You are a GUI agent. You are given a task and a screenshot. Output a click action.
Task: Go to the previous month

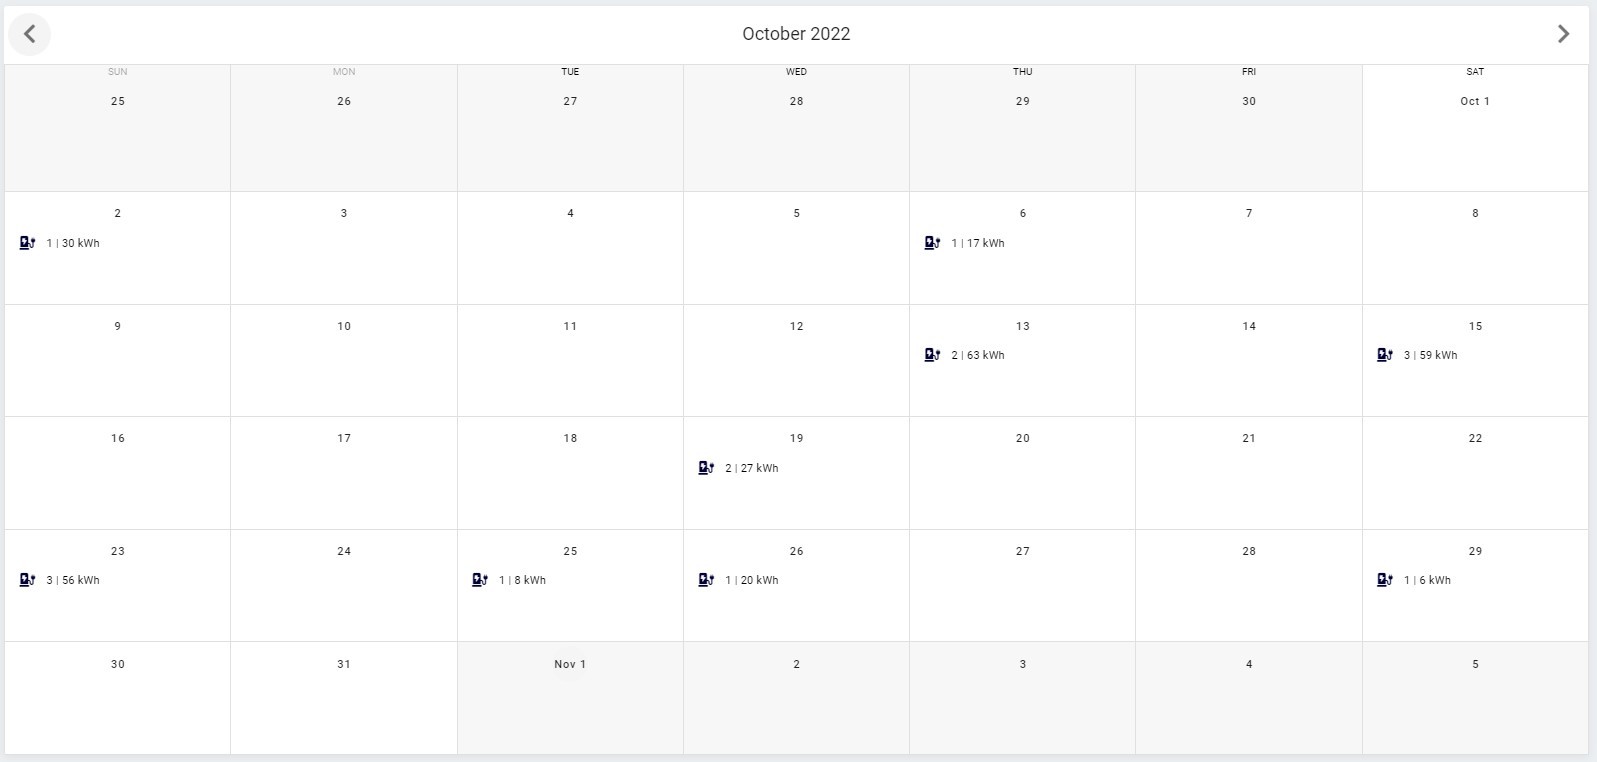tap(30, 34)
